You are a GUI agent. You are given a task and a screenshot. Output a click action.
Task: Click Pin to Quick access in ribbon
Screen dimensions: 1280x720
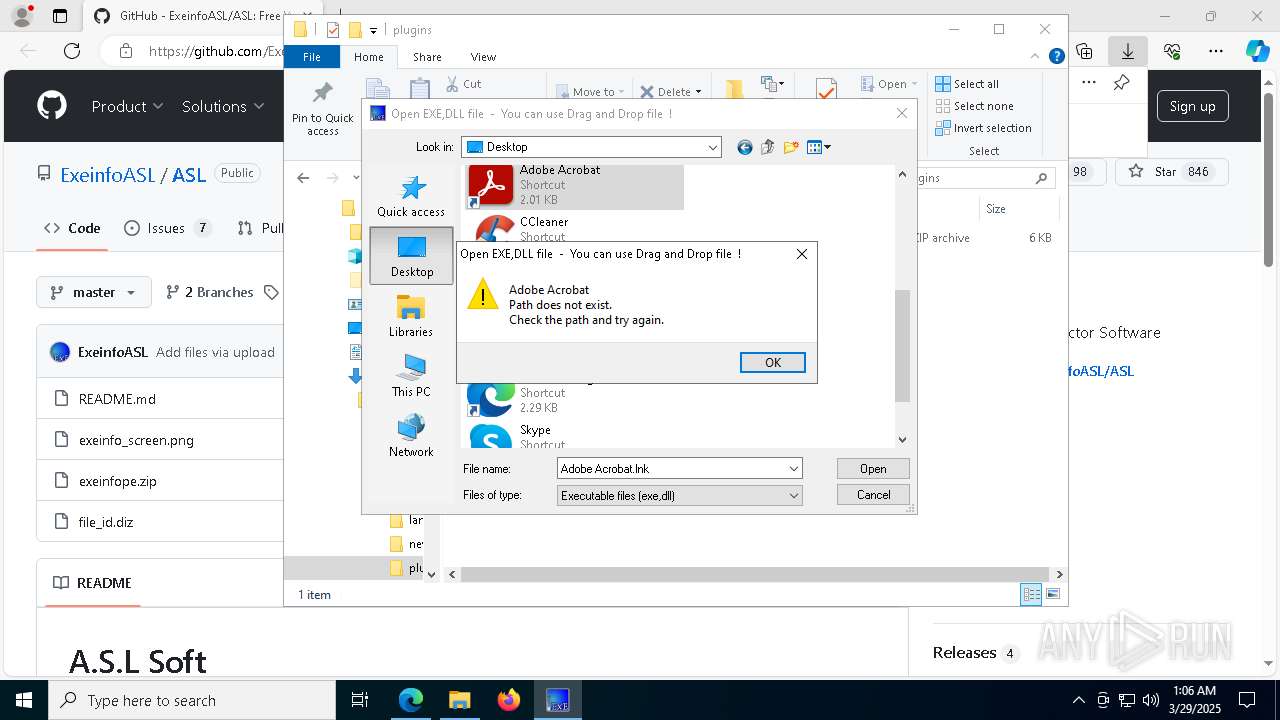pyautogui.click(x=322, y=109)
